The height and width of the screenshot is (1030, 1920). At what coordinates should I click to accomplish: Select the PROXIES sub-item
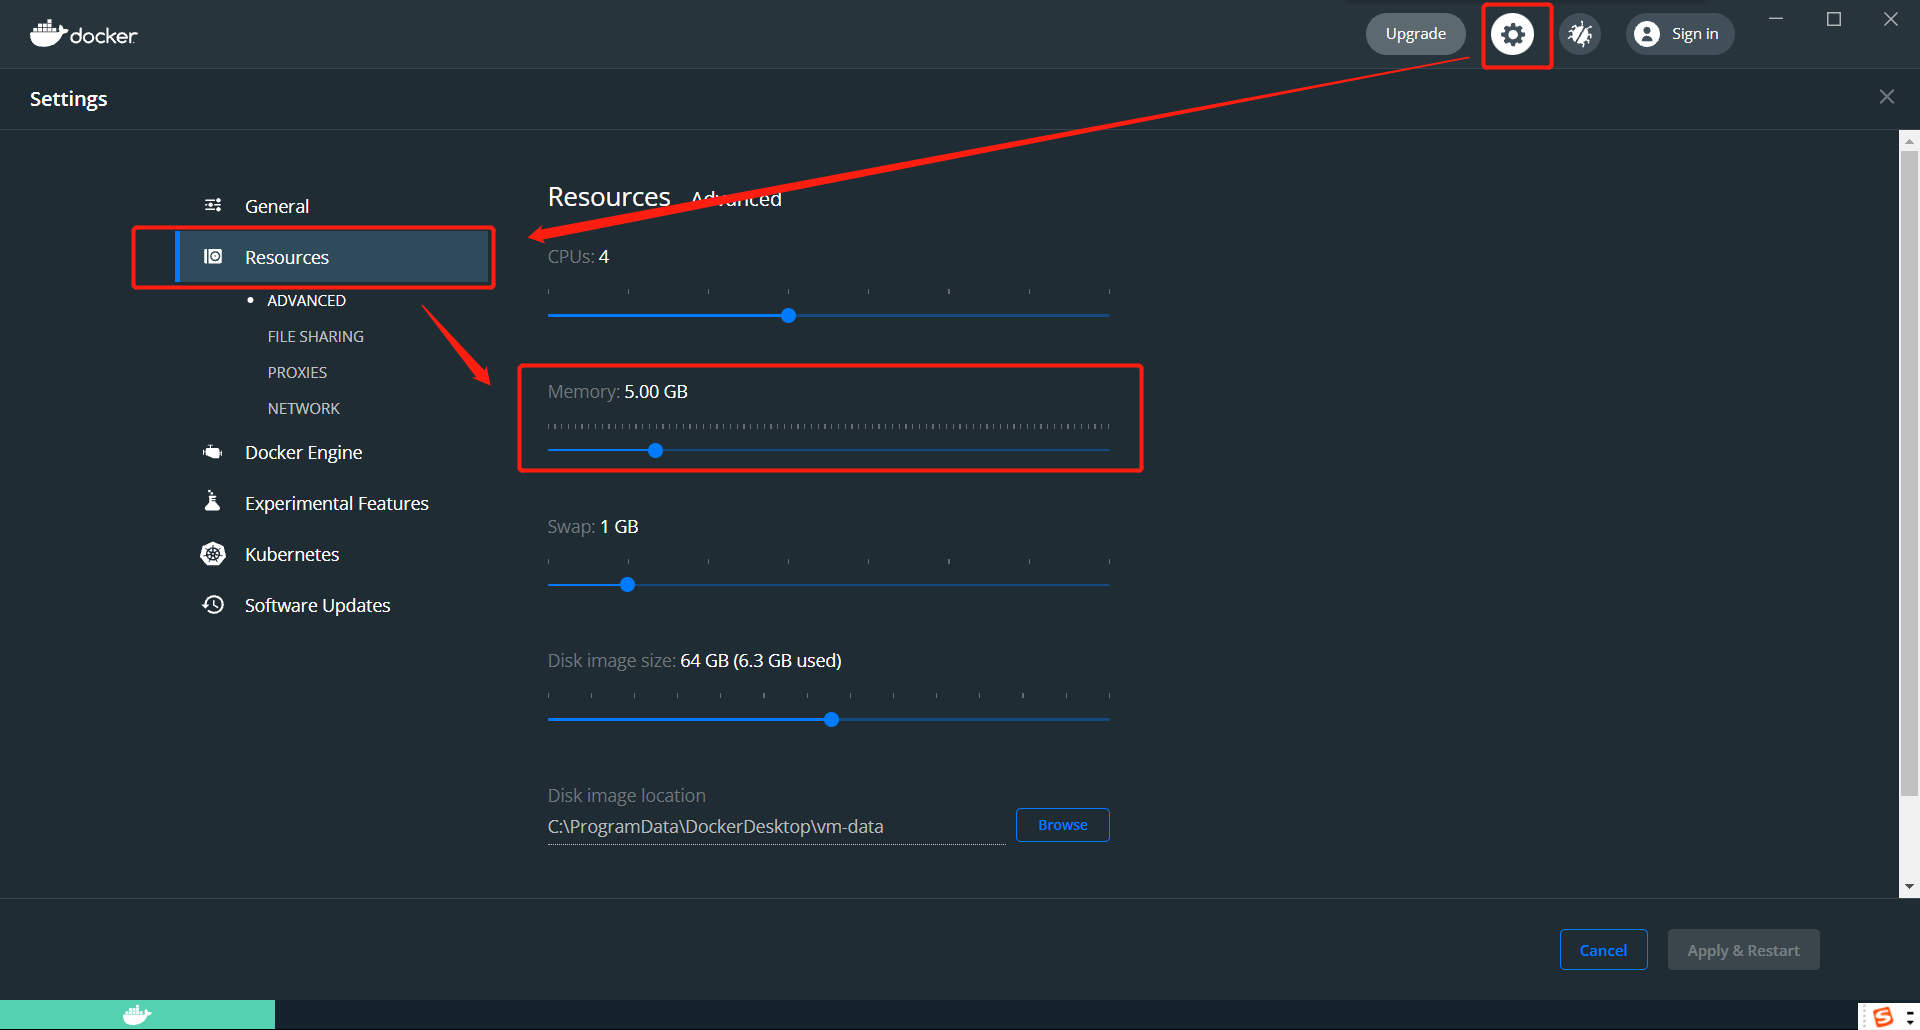pyautogui.click(x=297, y=372)
